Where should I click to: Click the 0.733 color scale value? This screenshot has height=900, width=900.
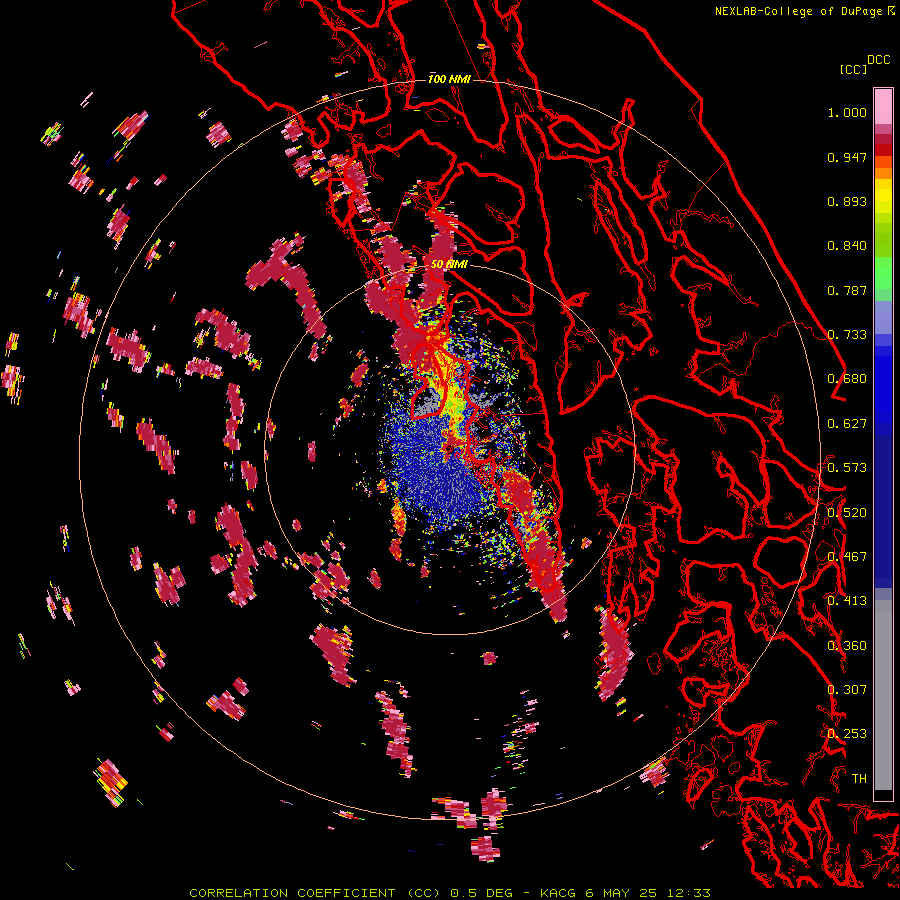847,335
